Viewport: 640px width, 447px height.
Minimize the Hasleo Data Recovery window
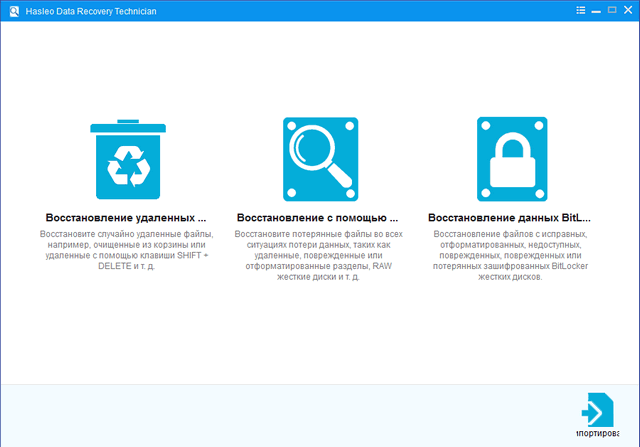click(x=597, y=9)
